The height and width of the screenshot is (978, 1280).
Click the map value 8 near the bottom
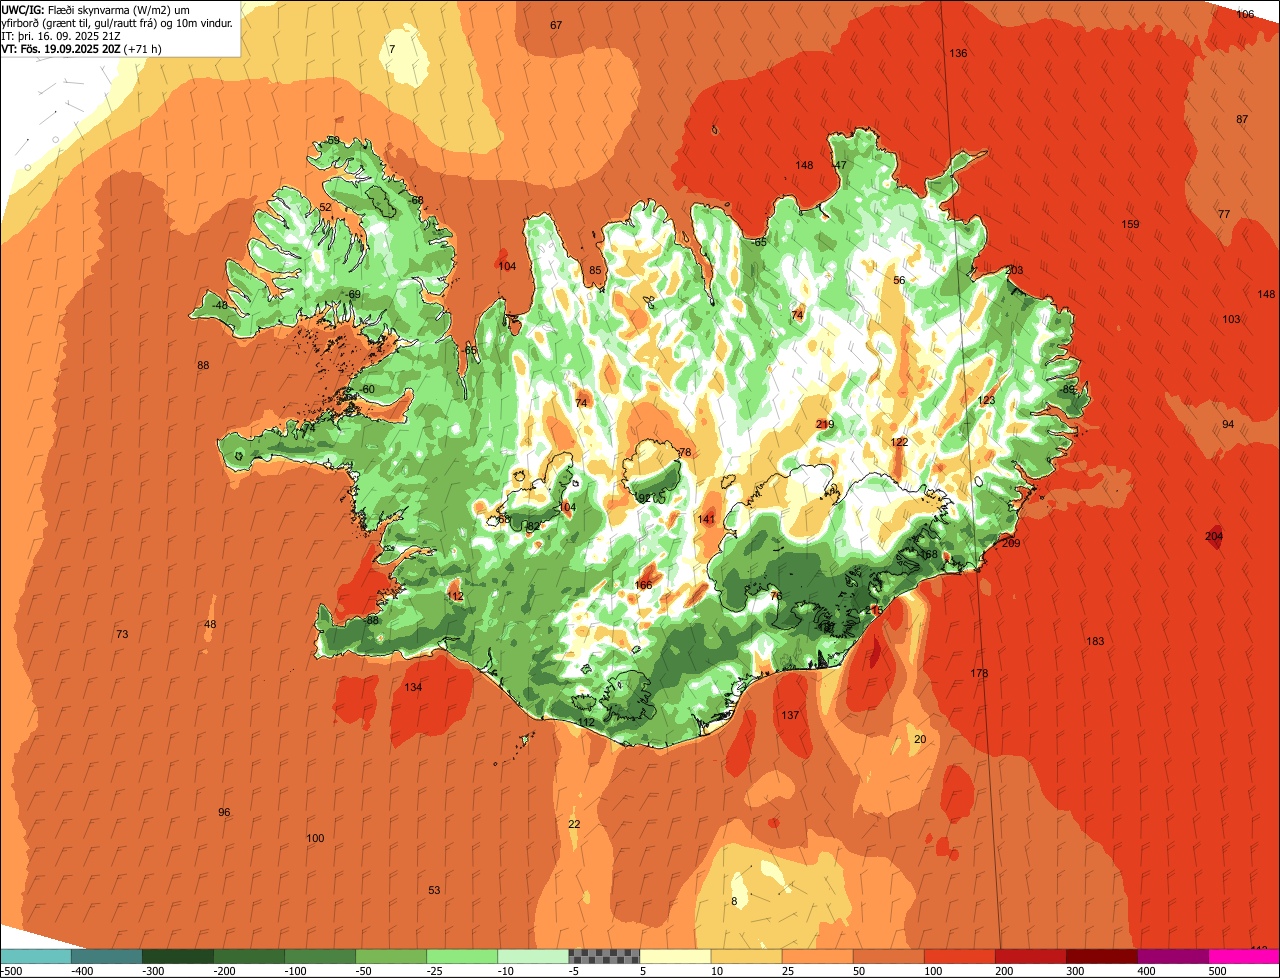[x=734, y=901]
